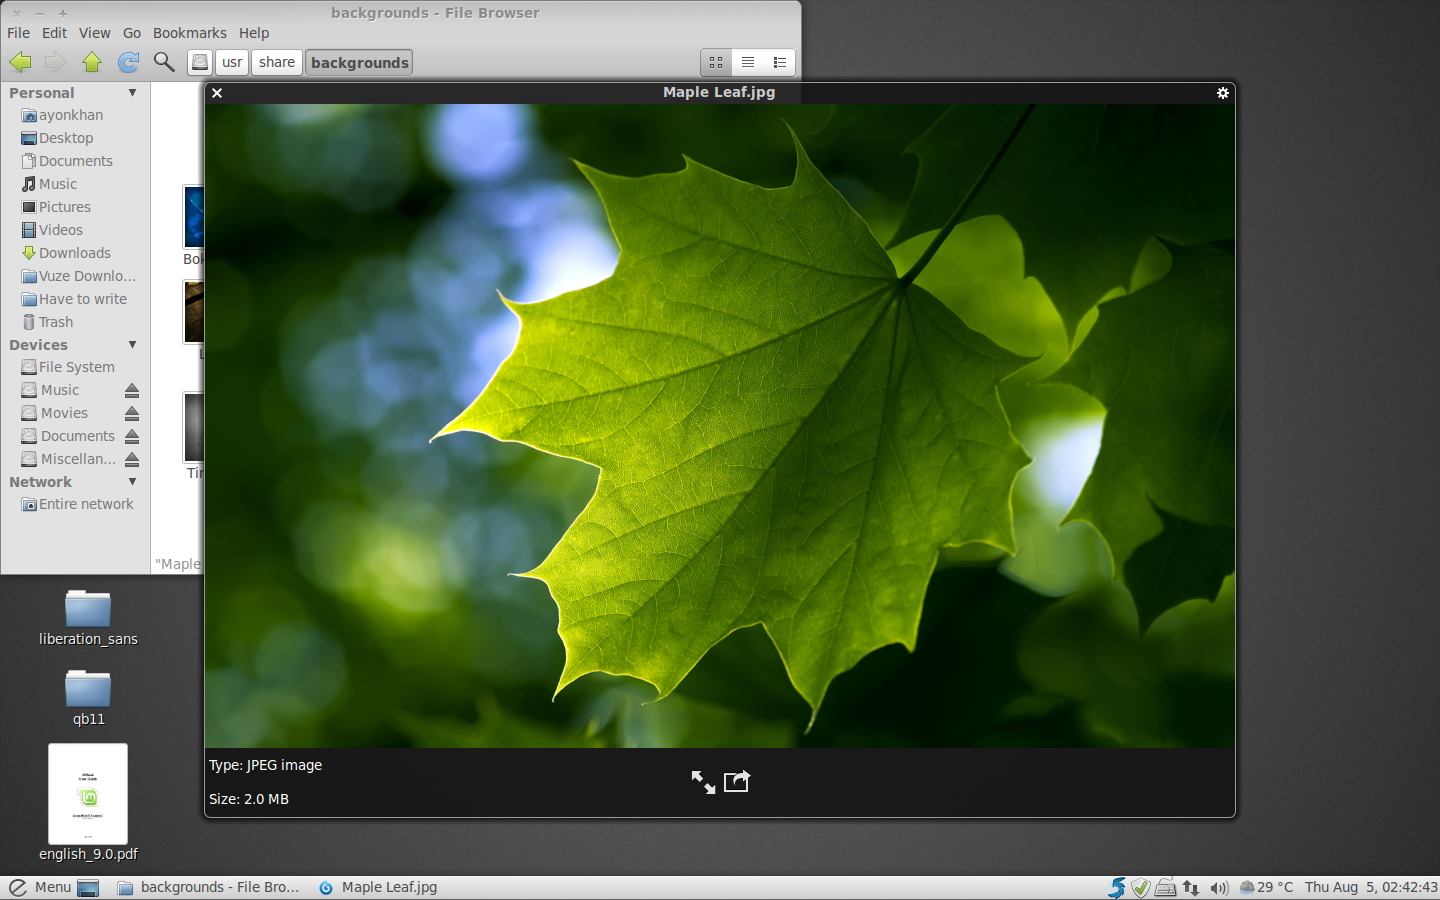This screenshot has width=1440, height=900.
Task: Switch to icon view
Action: [716, 62]
